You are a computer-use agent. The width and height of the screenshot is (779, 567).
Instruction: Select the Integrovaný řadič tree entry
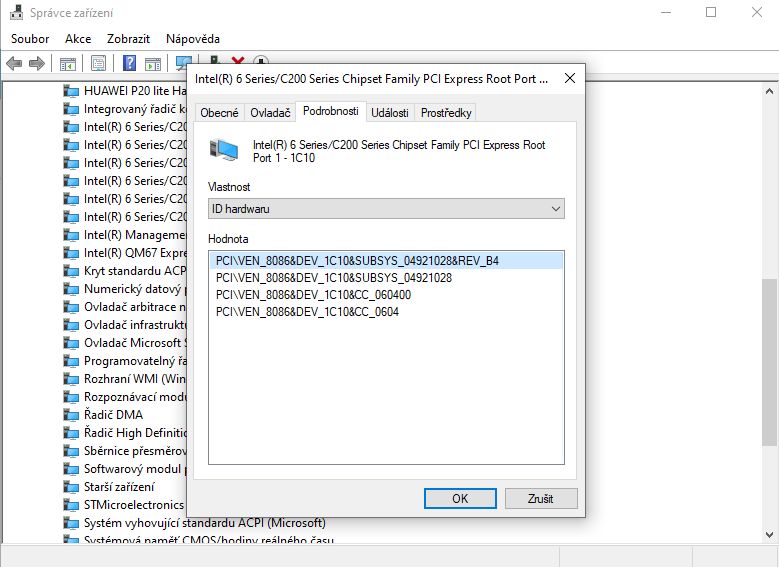125,109
